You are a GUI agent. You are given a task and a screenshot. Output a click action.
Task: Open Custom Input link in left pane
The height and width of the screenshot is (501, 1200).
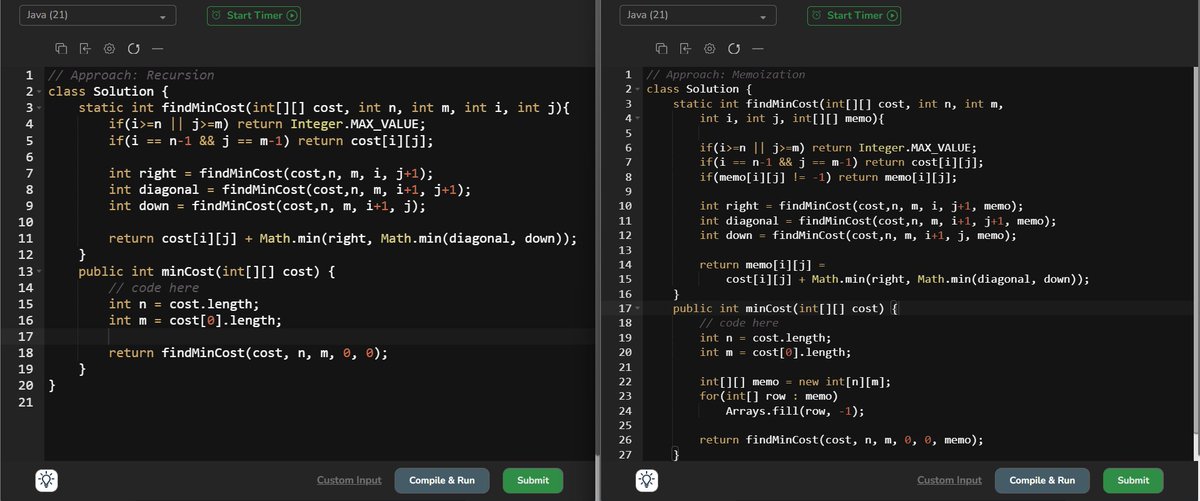tap(349, 480)
